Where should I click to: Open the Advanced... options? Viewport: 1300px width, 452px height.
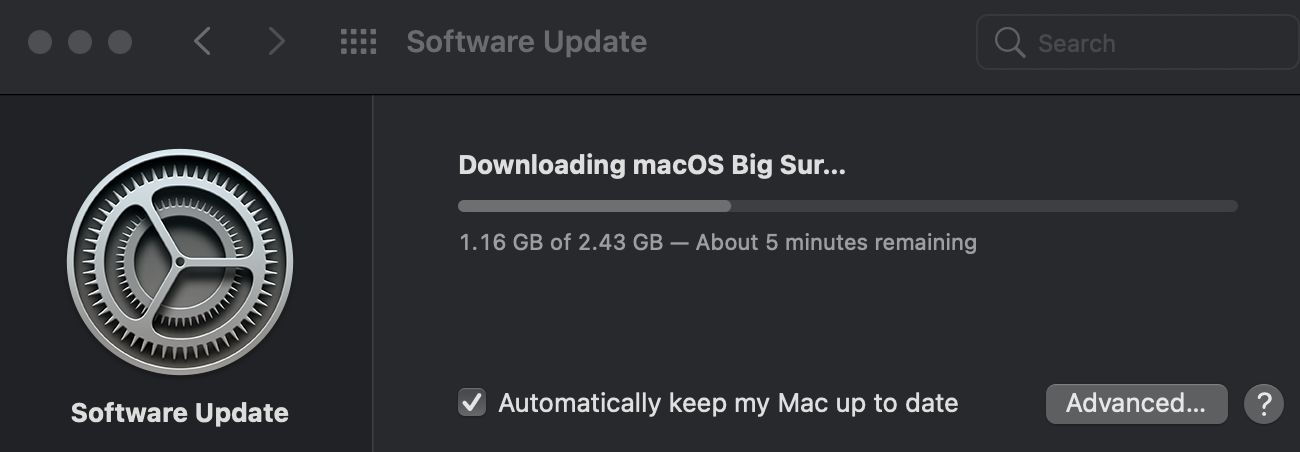click(1136, 404)
